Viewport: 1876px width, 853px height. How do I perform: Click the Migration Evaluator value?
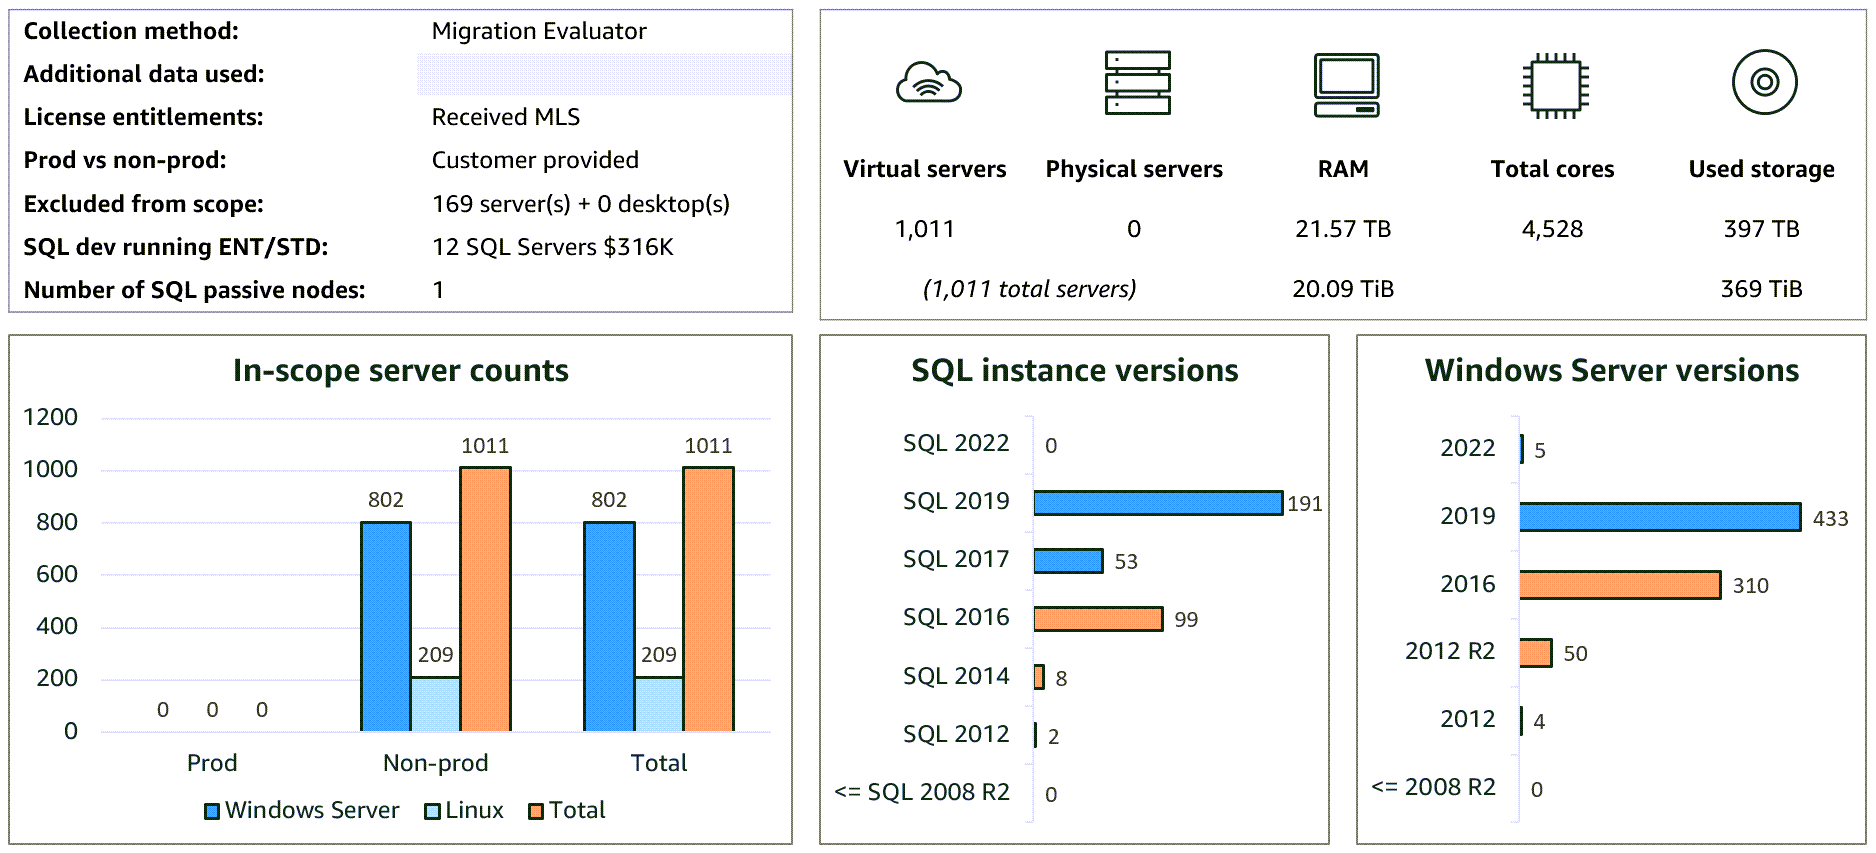click(539, 31)
